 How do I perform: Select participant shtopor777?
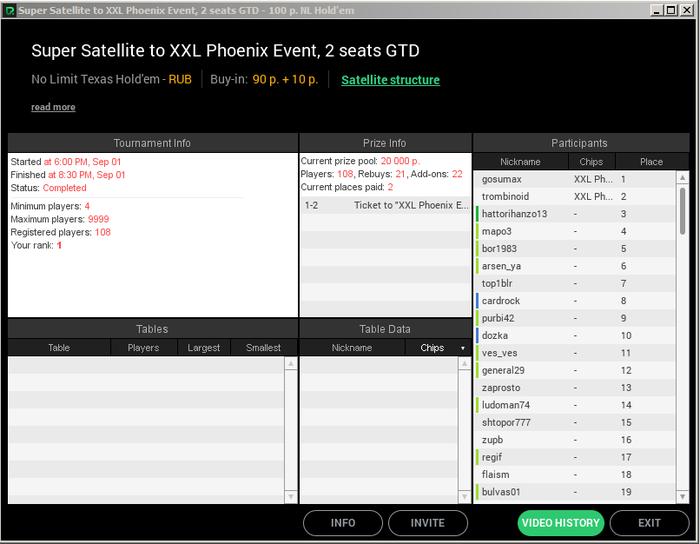pos(575,423)
